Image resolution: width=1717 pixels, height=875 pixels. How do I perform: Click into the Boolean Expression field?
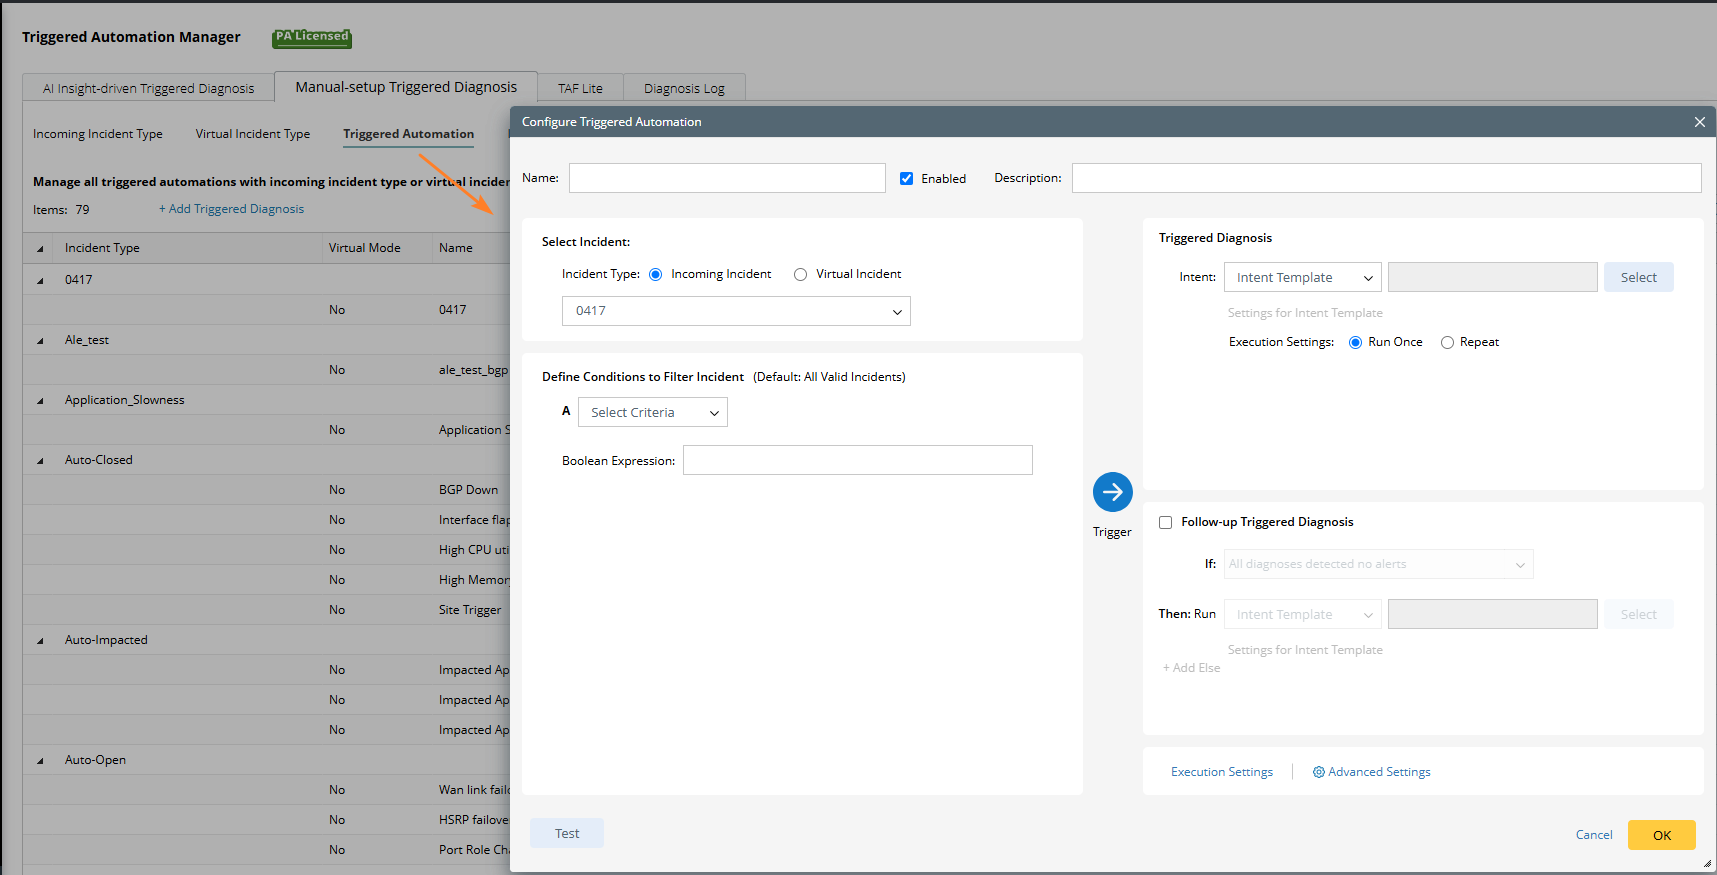(857, 461)
